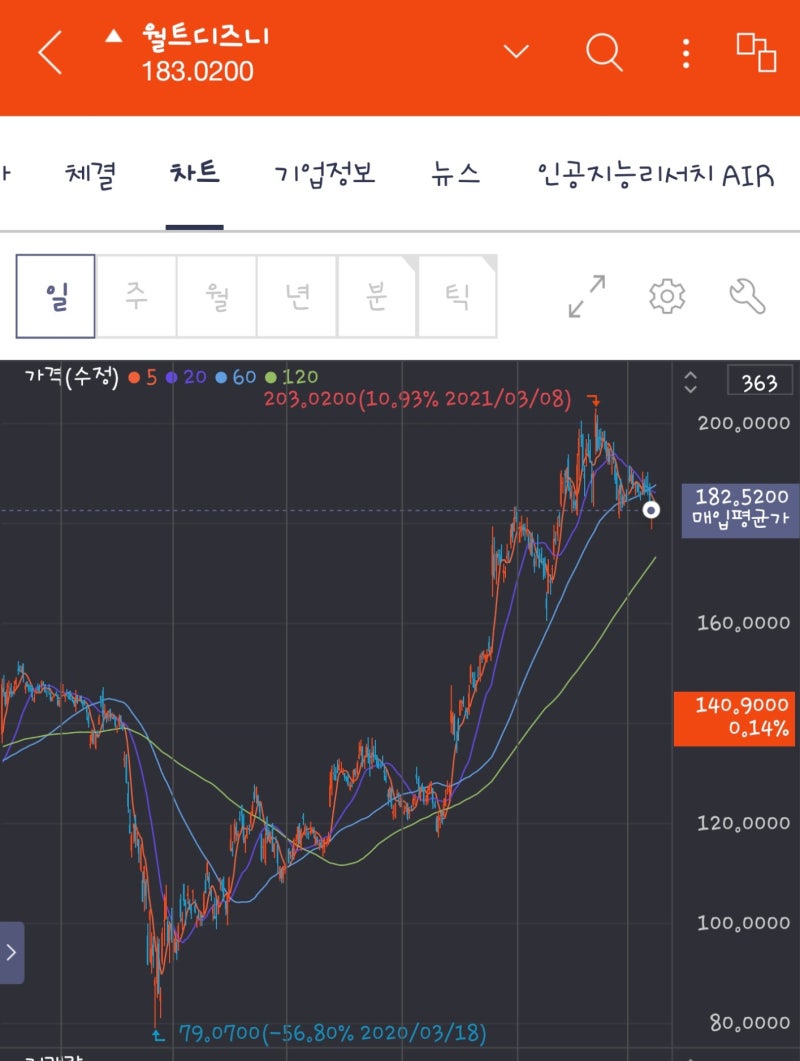This screenshot has height=1061, width=800.
Task: Open the stock selector dropdown chevron
Action: point(515,53)
